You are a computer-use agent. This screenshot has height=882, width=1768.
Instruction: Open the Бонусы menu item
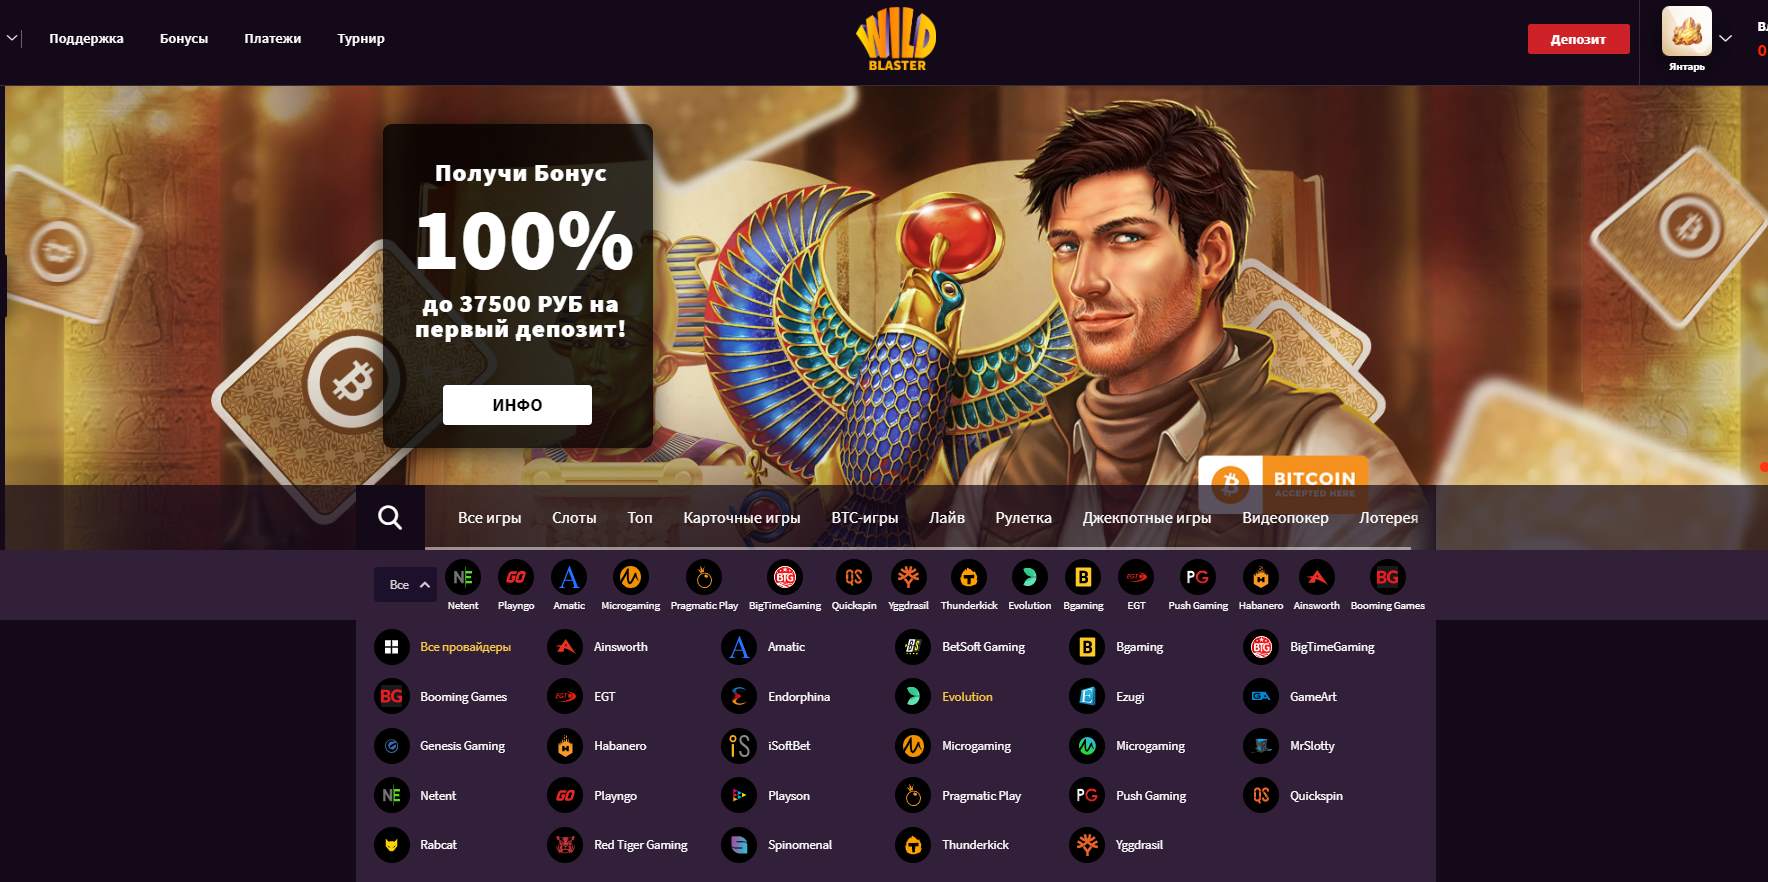pos(184,39)
